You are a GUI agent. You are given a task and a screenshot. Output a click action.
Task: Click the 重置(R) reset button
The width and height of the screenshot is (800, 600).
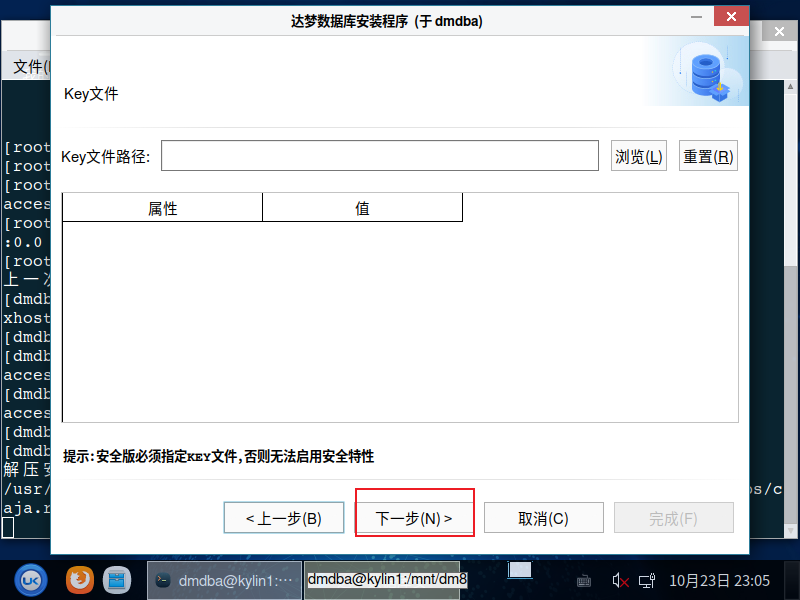(x=708, y=156)
